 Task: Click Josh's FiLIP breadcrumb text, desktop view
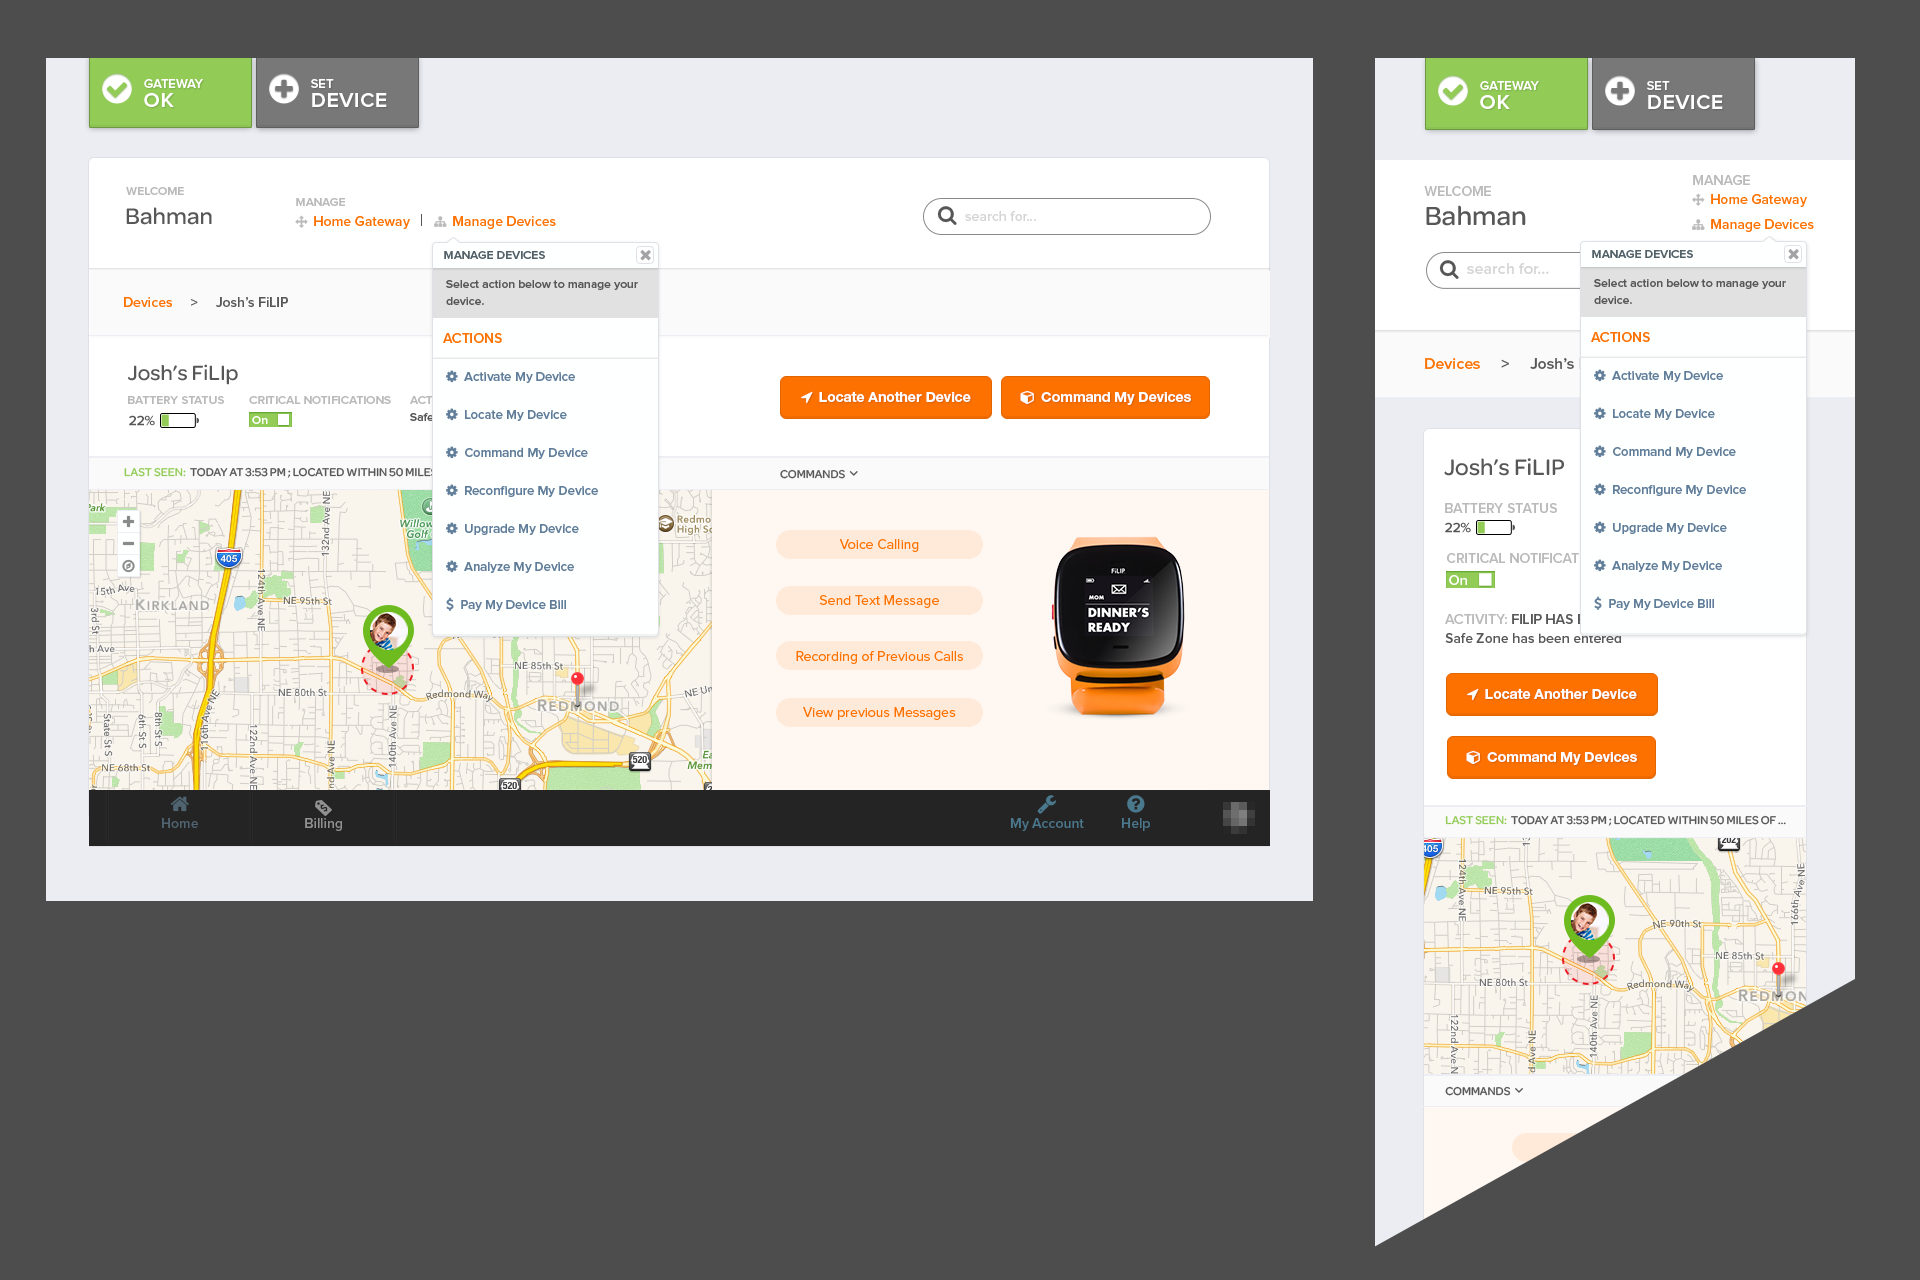[252, 302]
